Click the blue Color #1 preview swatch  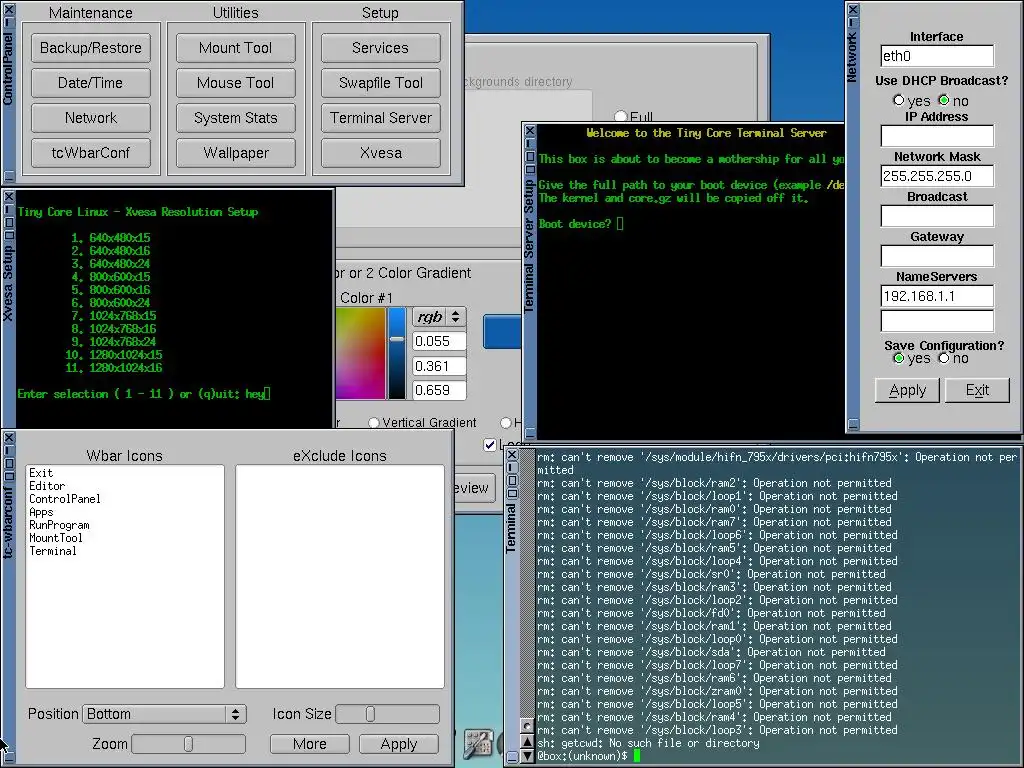tap(502, 331)
